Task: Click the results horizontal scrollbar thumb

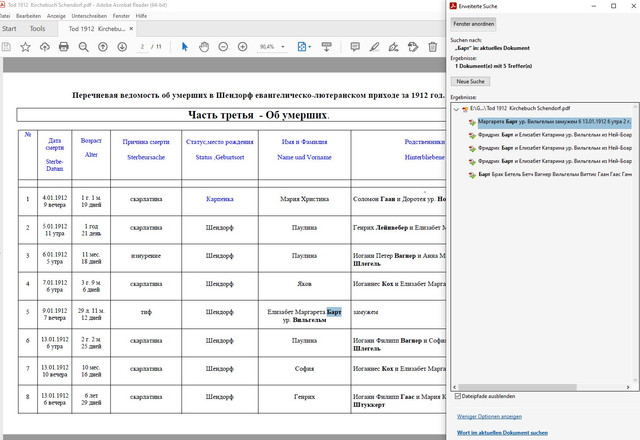Action: point(517,387)
